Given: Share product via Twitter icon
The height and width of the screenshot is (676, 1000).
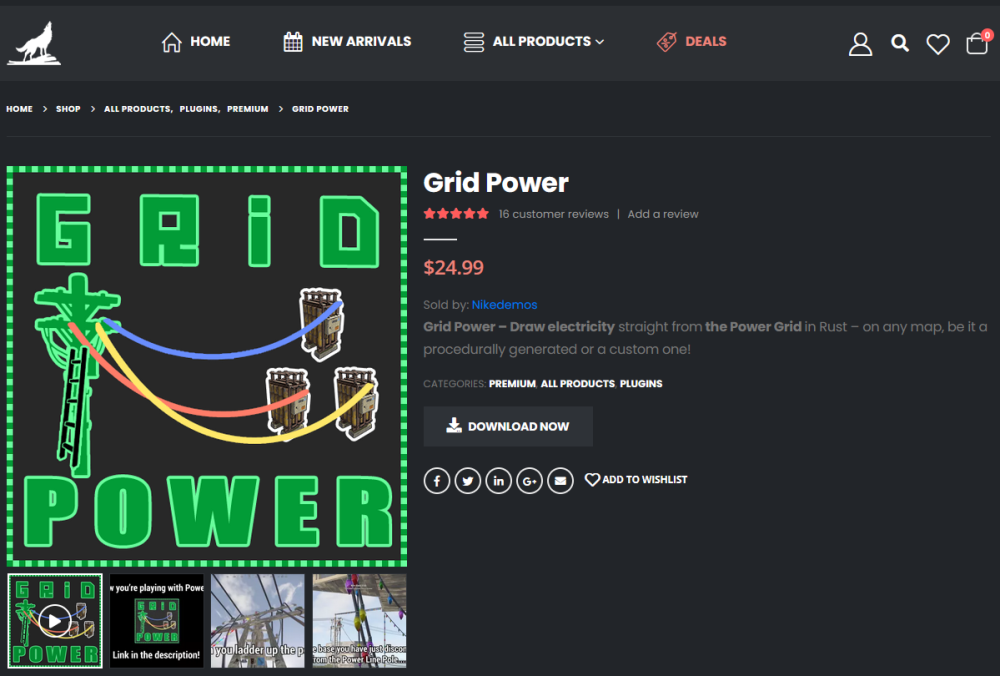Looking at the screenshot, I should point(467,481).
